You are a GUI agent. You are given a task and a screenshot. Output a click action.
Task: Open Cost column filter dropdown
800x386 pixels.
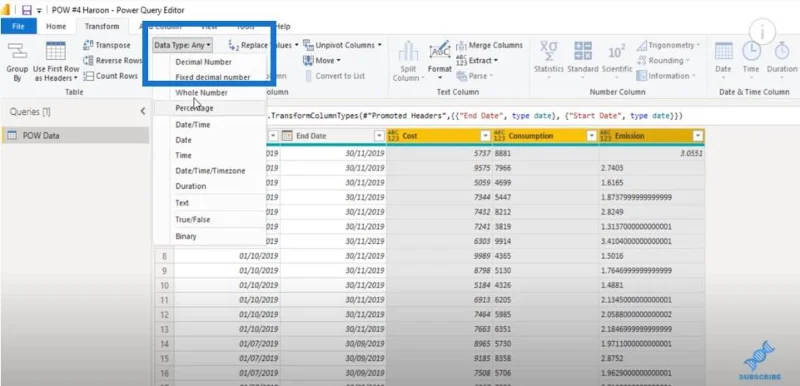click(485, 136)
